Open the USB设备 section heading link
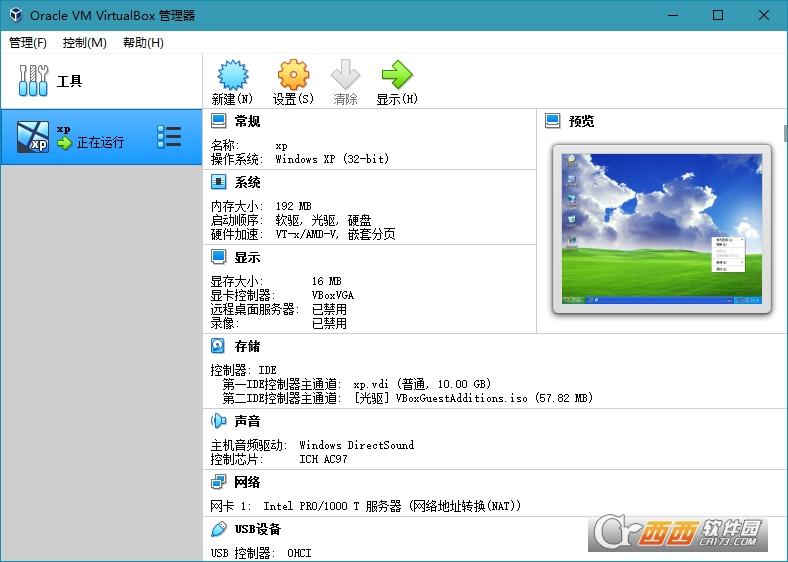The height and width of the screenshot is (562, 788). point(258,529)
